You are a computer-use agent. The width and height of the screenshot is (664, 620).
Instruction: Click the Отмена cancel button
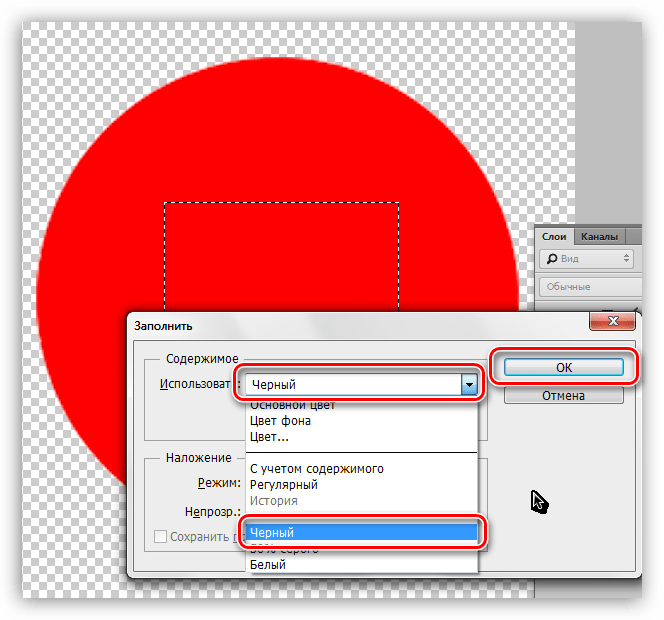(x=563, y=396)
